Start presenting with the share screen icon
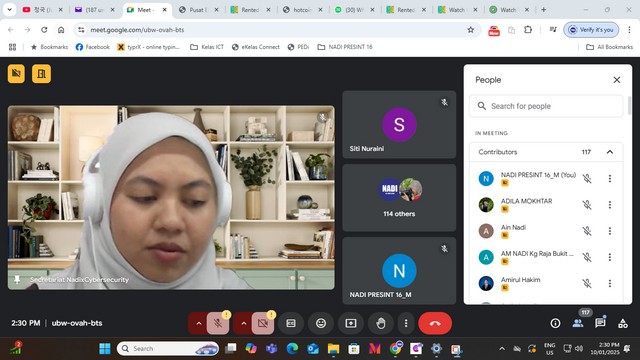This screenshot has height=360, width=640. point(351,323)
